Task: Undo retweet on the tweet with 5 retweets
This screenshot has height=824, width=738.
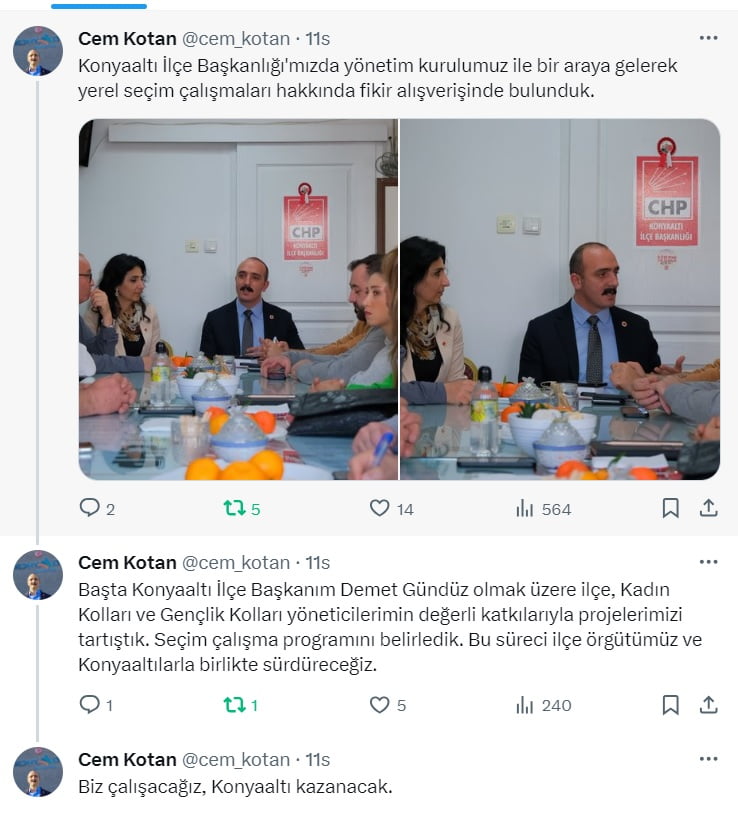Action: tap(234, 508)
